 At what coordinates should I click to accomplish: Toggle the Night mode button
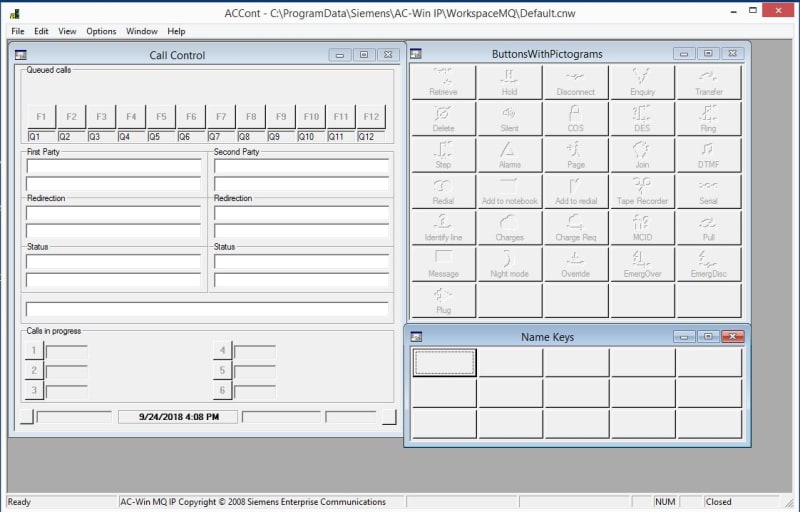pyautogui.click(x=510, y=264)
